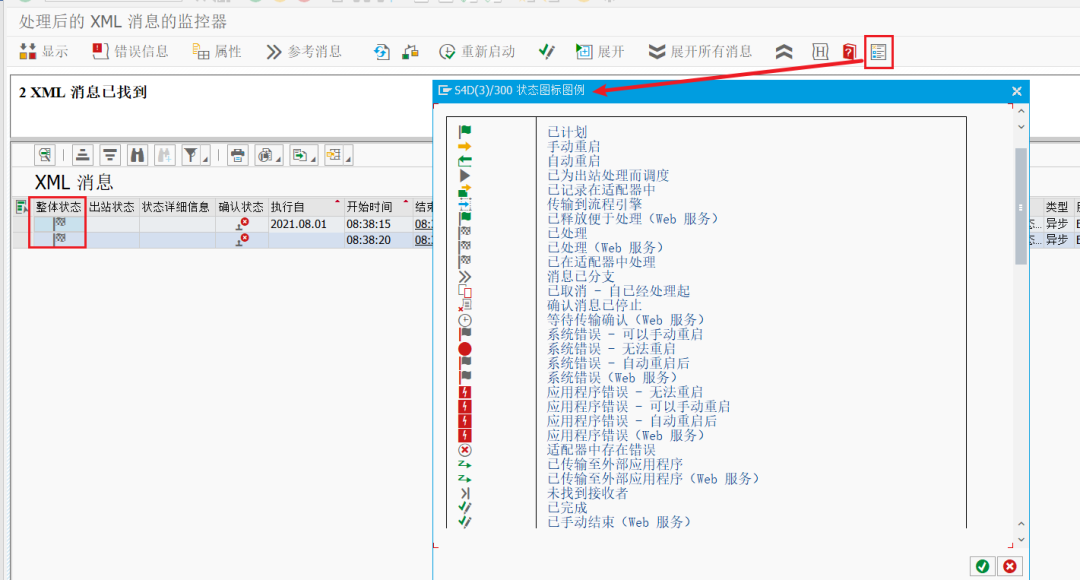Click 参考消息 referencing messages
Image resolution: width=1080 pixels, height=580 pixels.
coord(304,52)
